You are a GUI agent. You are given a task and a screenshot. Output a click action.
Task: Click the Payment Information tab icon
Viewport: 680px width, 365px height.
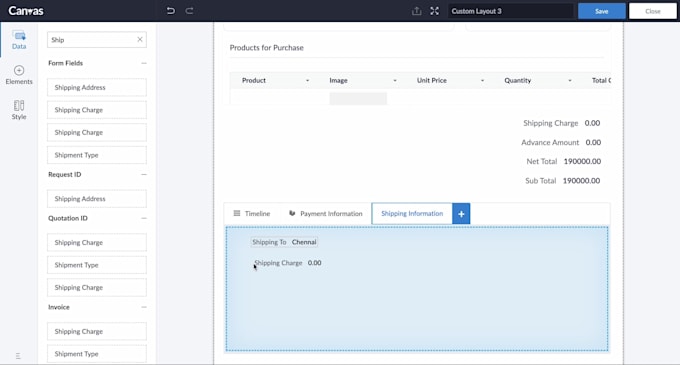coord(292,213)
